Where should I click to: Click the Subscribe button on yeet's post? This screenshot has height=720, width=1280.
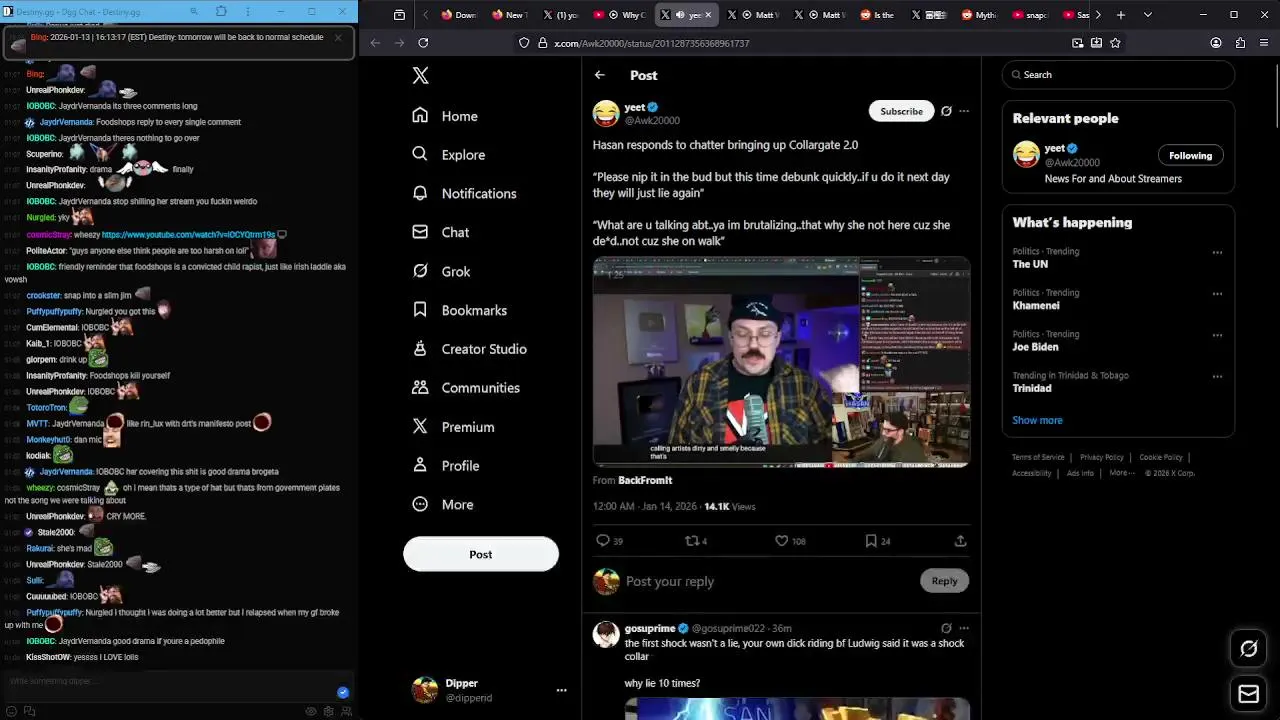pyautogui.click(x=901, y=111)
